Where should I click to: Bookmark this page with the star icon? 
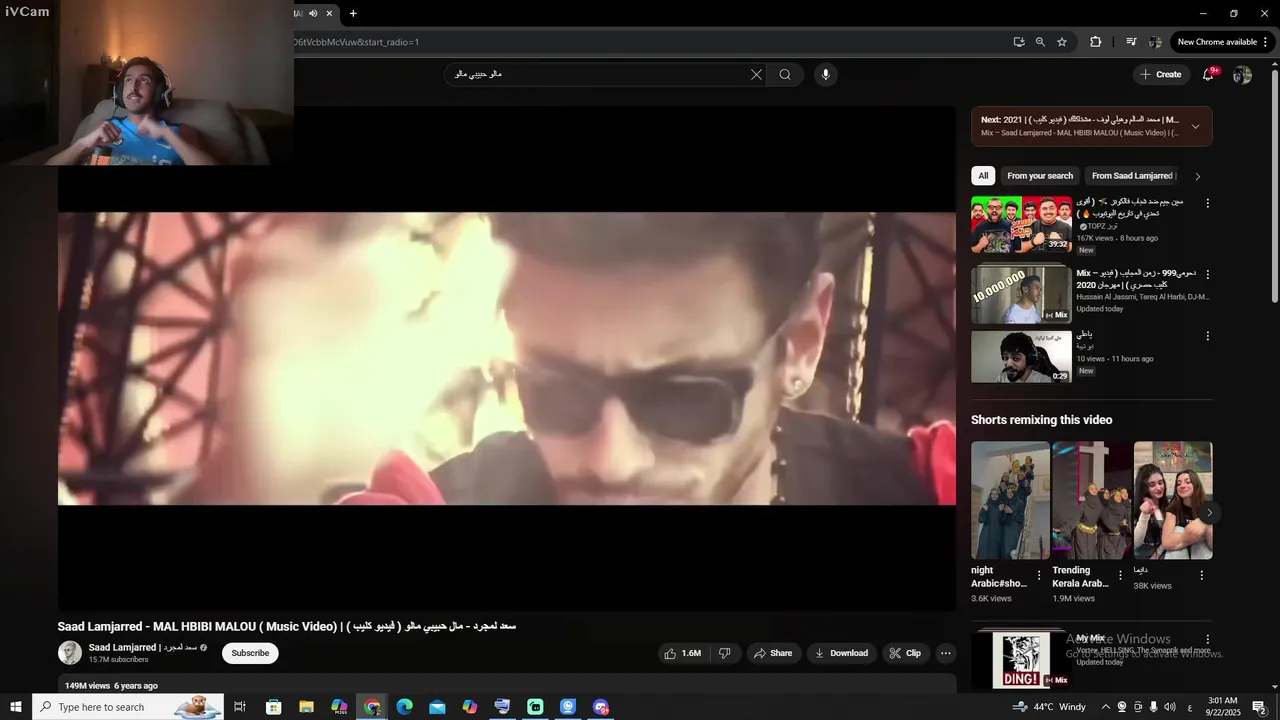pos(1062,42)
